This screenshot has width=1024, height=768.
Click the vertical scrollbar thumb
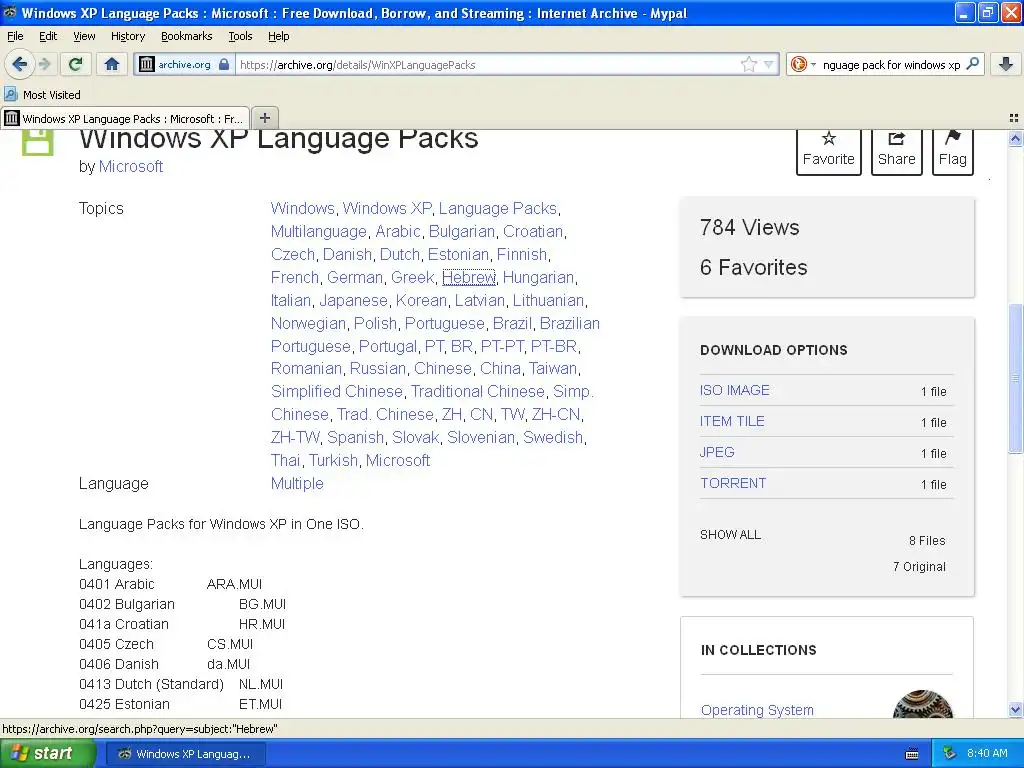(1015, 379)
